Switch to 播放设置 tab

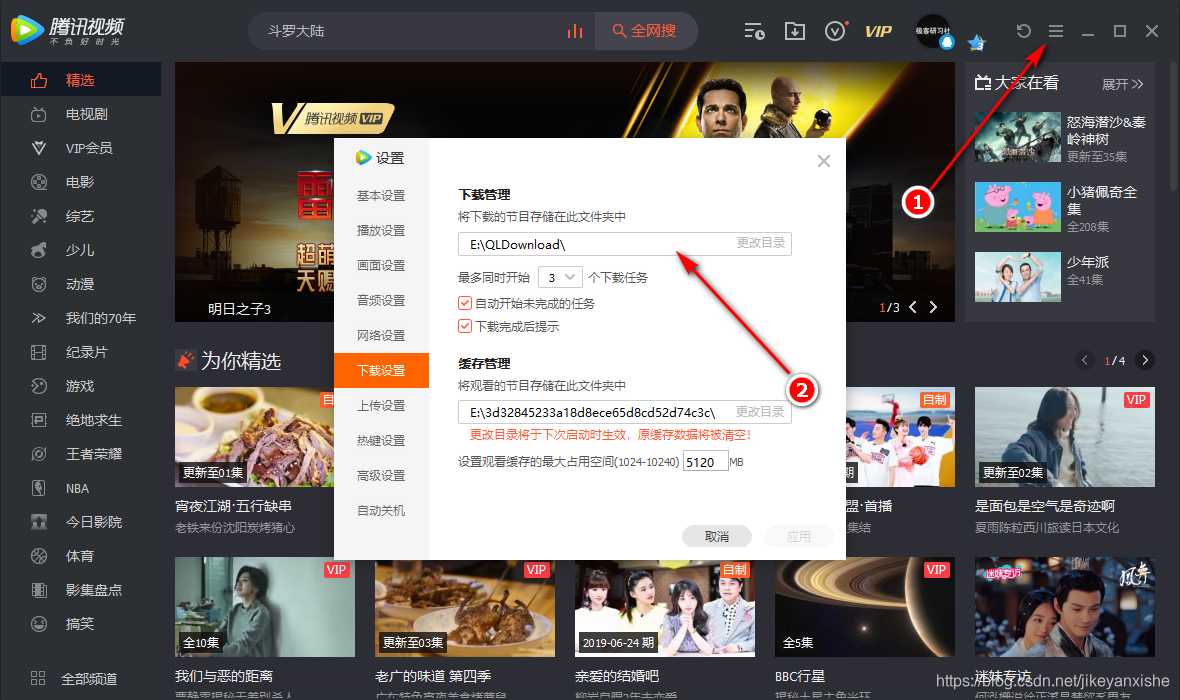pyautogui.click(x=381, y=230)
